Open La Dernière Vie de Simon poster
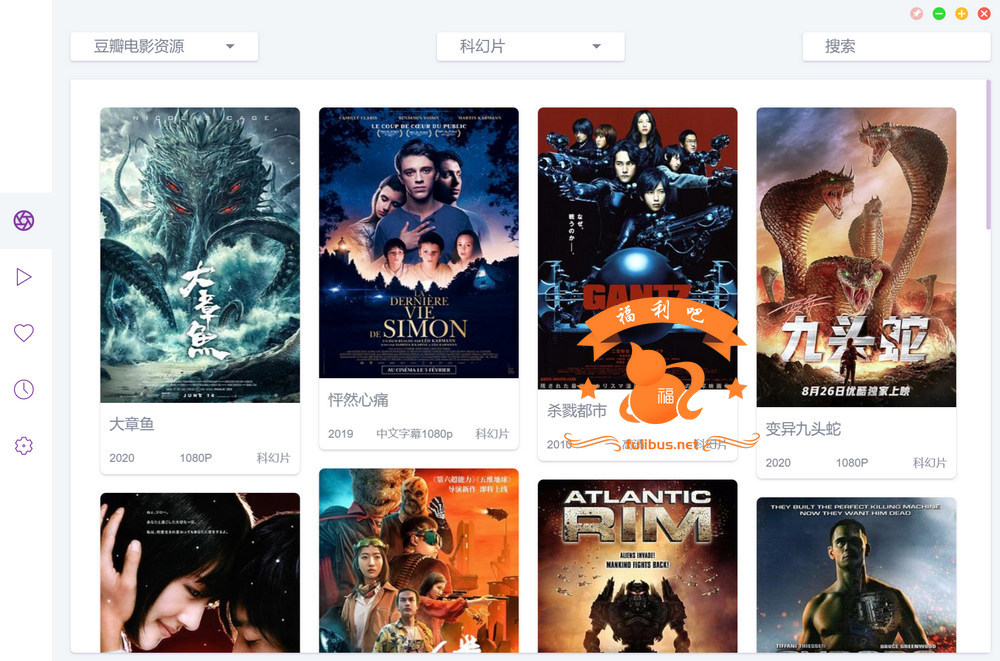Image resolution: width=1000 pixels, height=661 pixels. (x=418, y=243)
